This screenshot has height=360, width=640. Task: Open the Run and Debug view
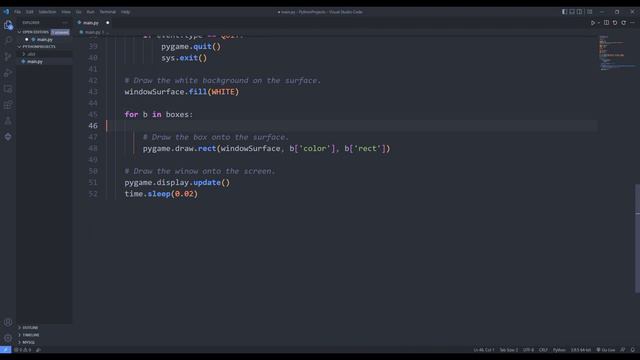[8, 73]
